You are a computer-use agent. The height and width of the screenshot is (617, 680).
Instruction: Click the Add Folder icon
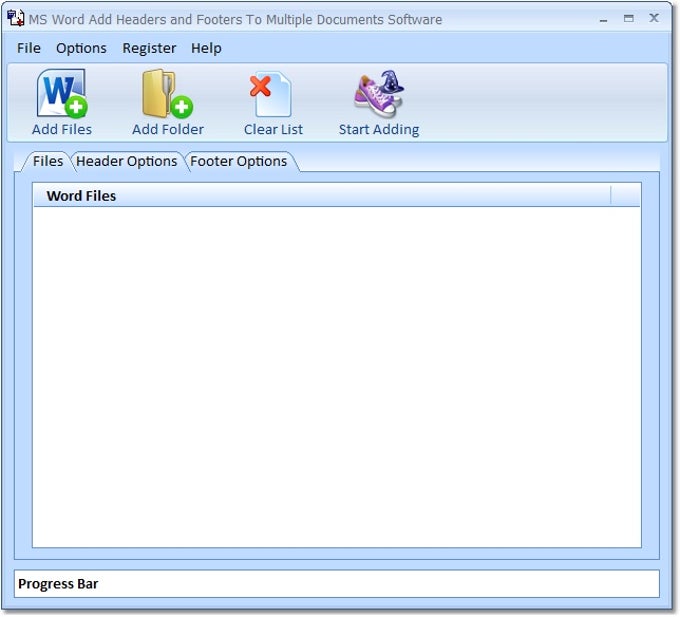[167, 94]
